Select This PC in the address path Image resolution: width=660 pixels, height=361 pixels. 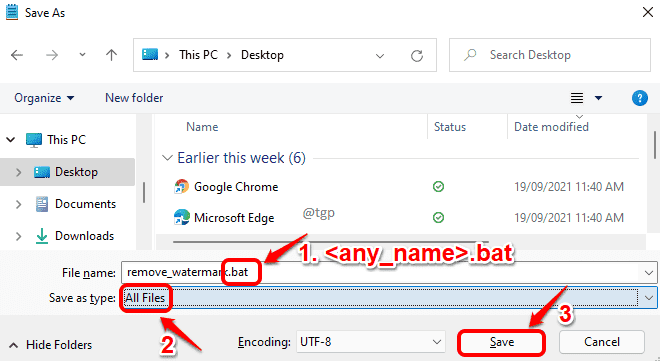coord(198,55)
